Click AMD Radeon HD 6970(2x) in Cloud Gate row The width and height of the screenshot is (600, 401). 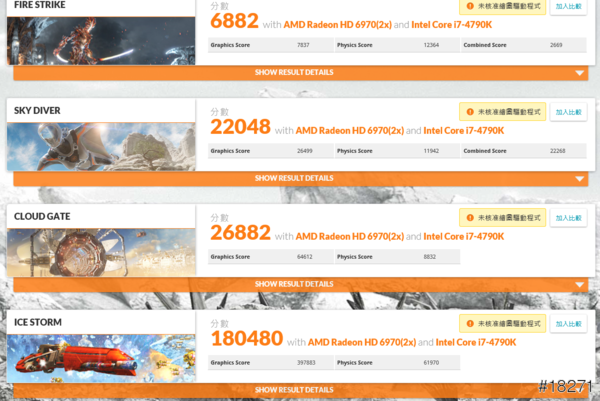350,236
